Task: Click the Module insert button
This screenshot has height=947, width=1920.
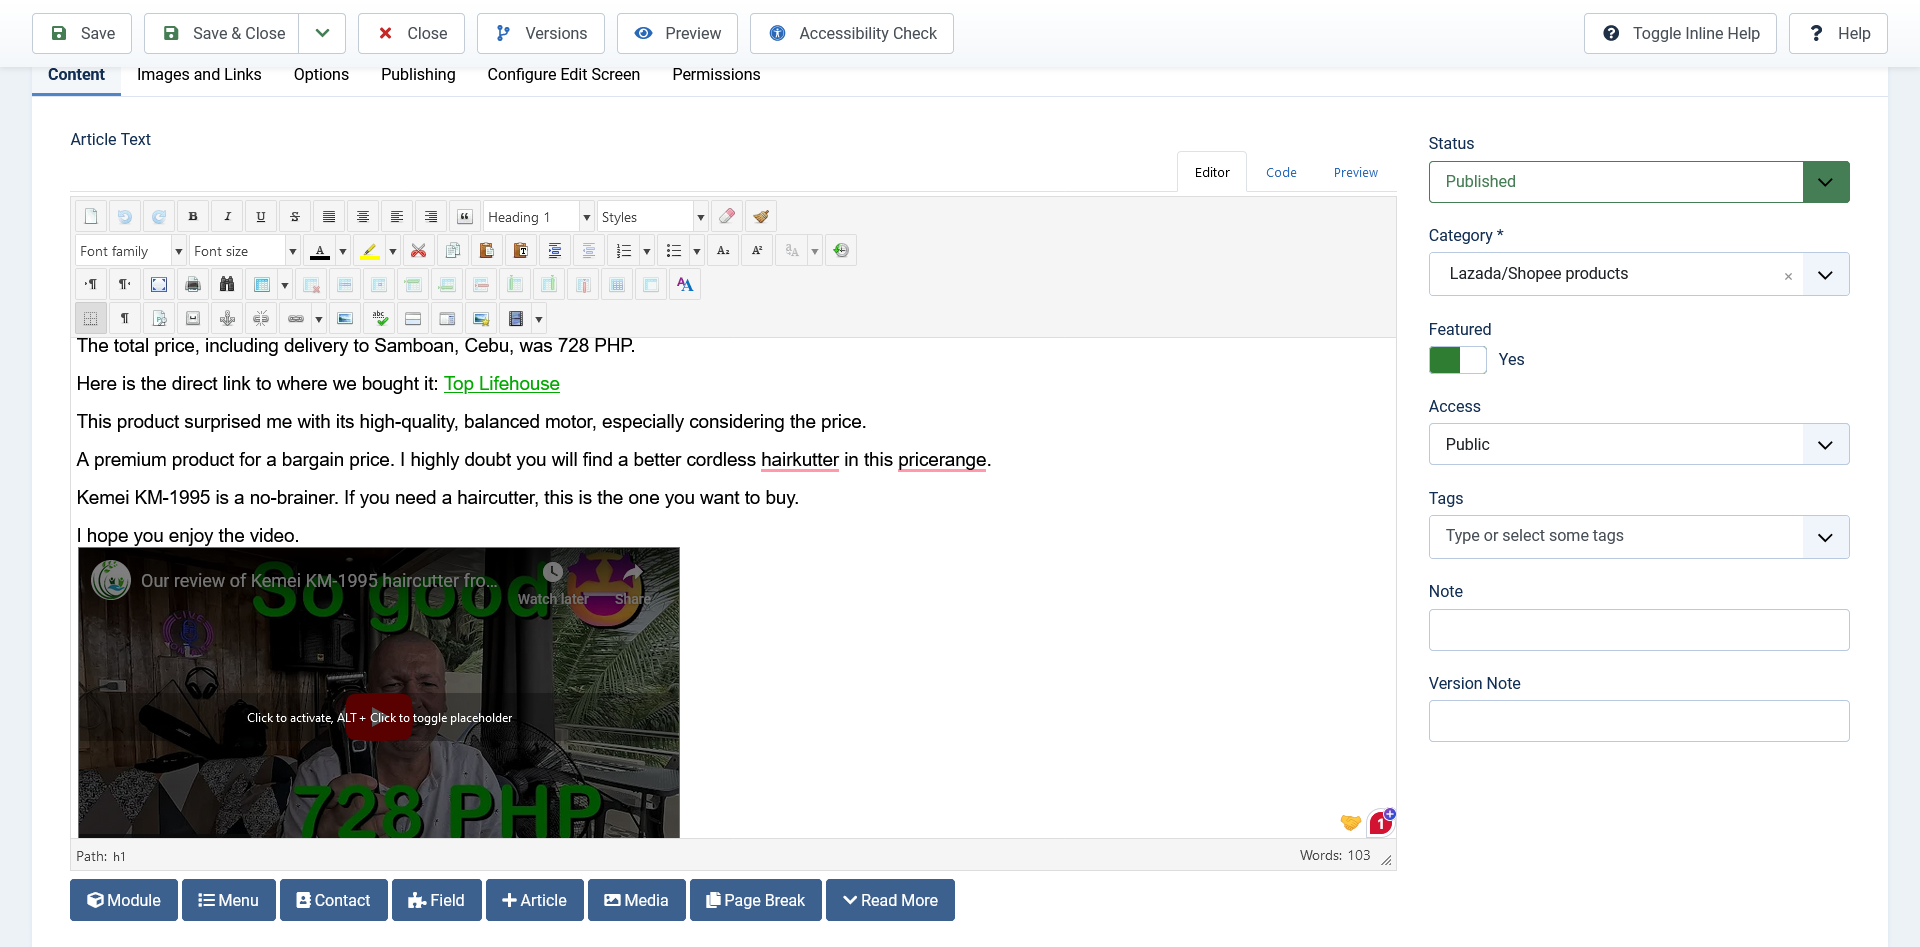Action: pyautogui.click(x=124, y=900)
